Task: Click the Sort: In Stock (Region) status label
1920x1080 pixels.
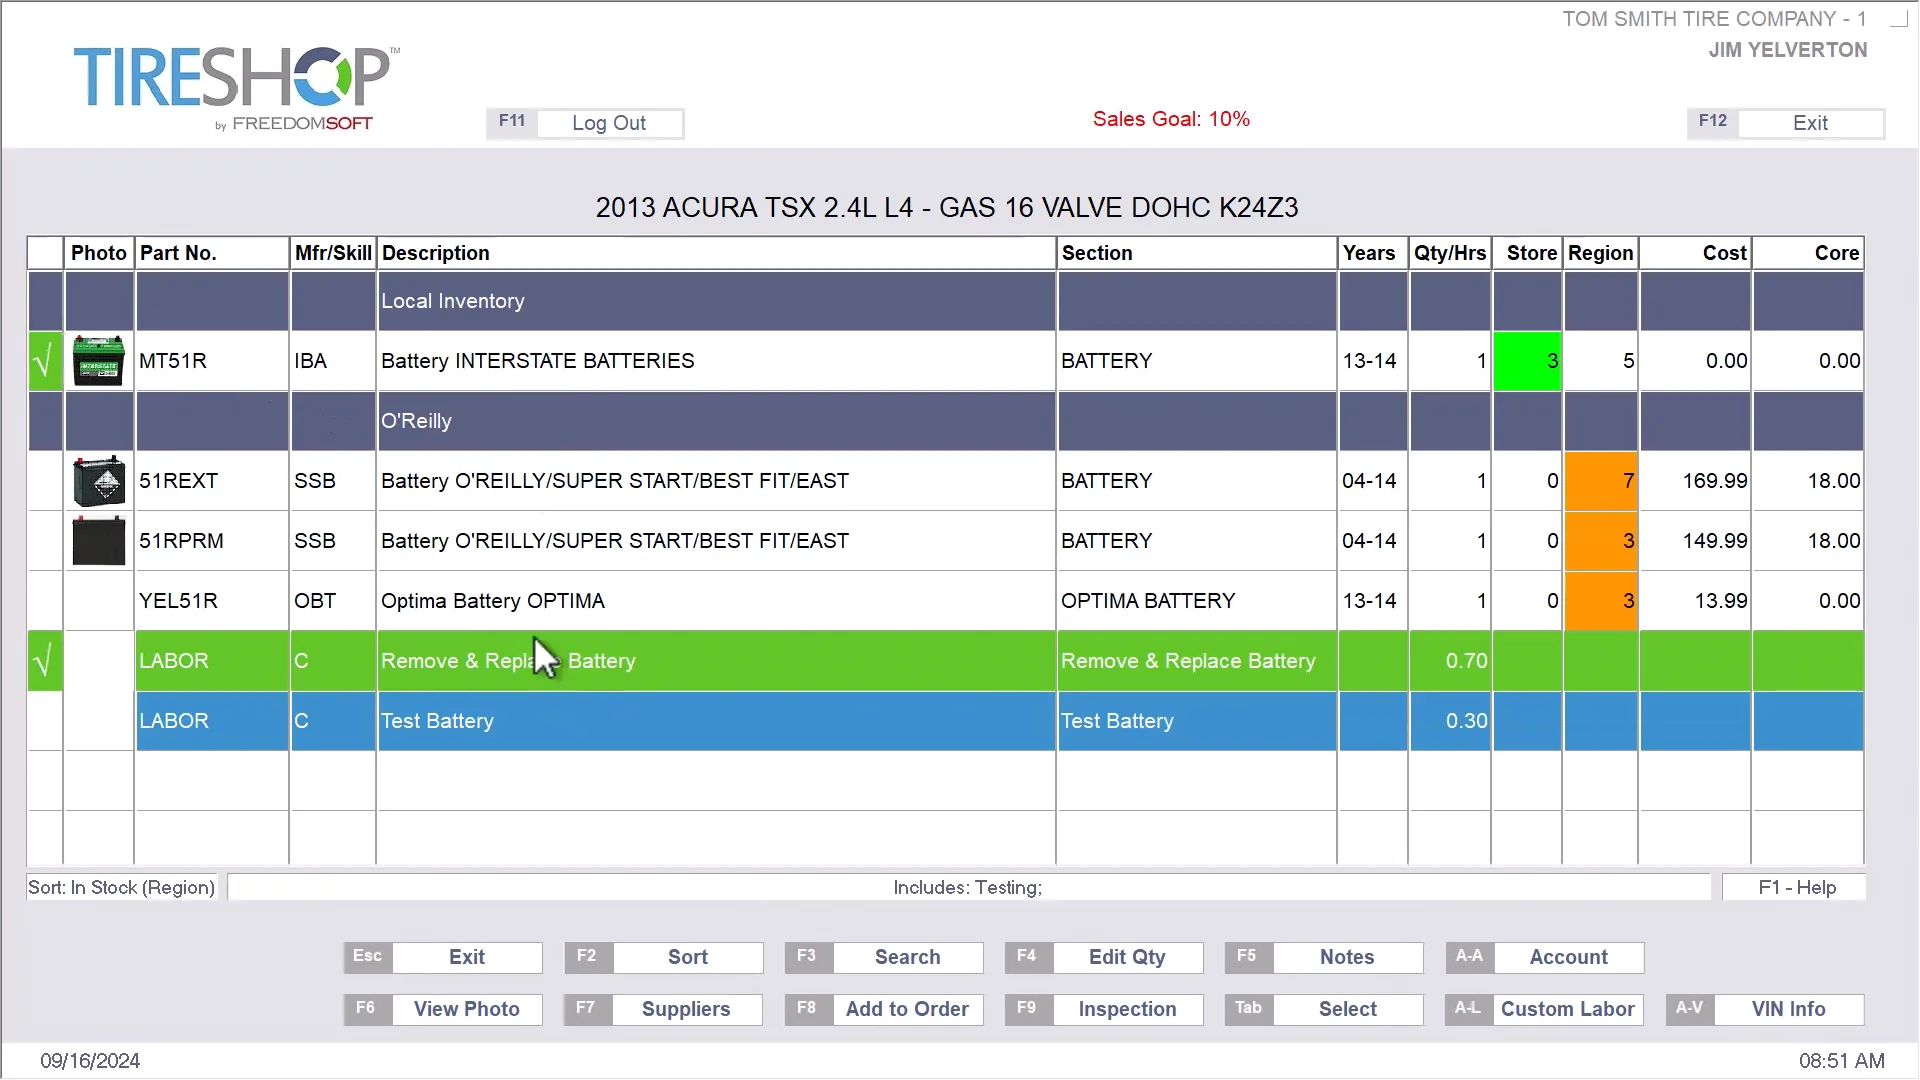Action: (121, 888)
